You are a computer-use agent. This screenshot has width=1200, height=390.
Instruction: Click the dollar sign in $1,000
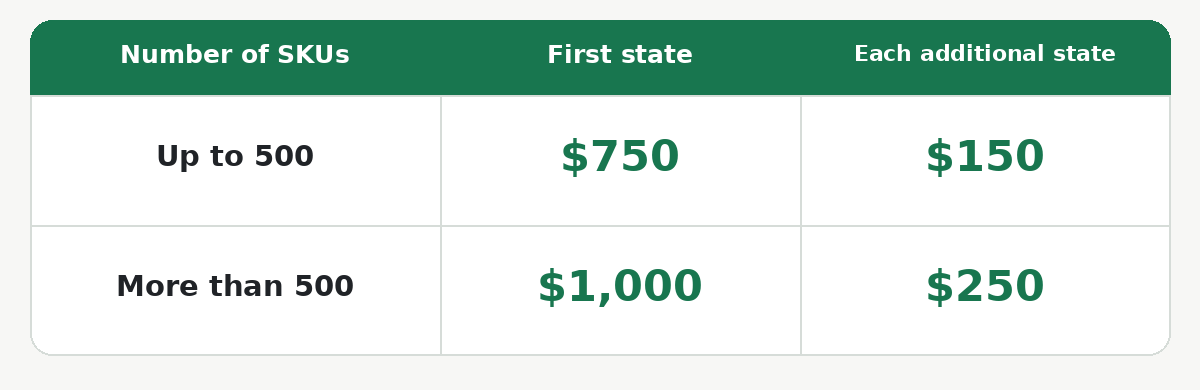coord(550,287)
